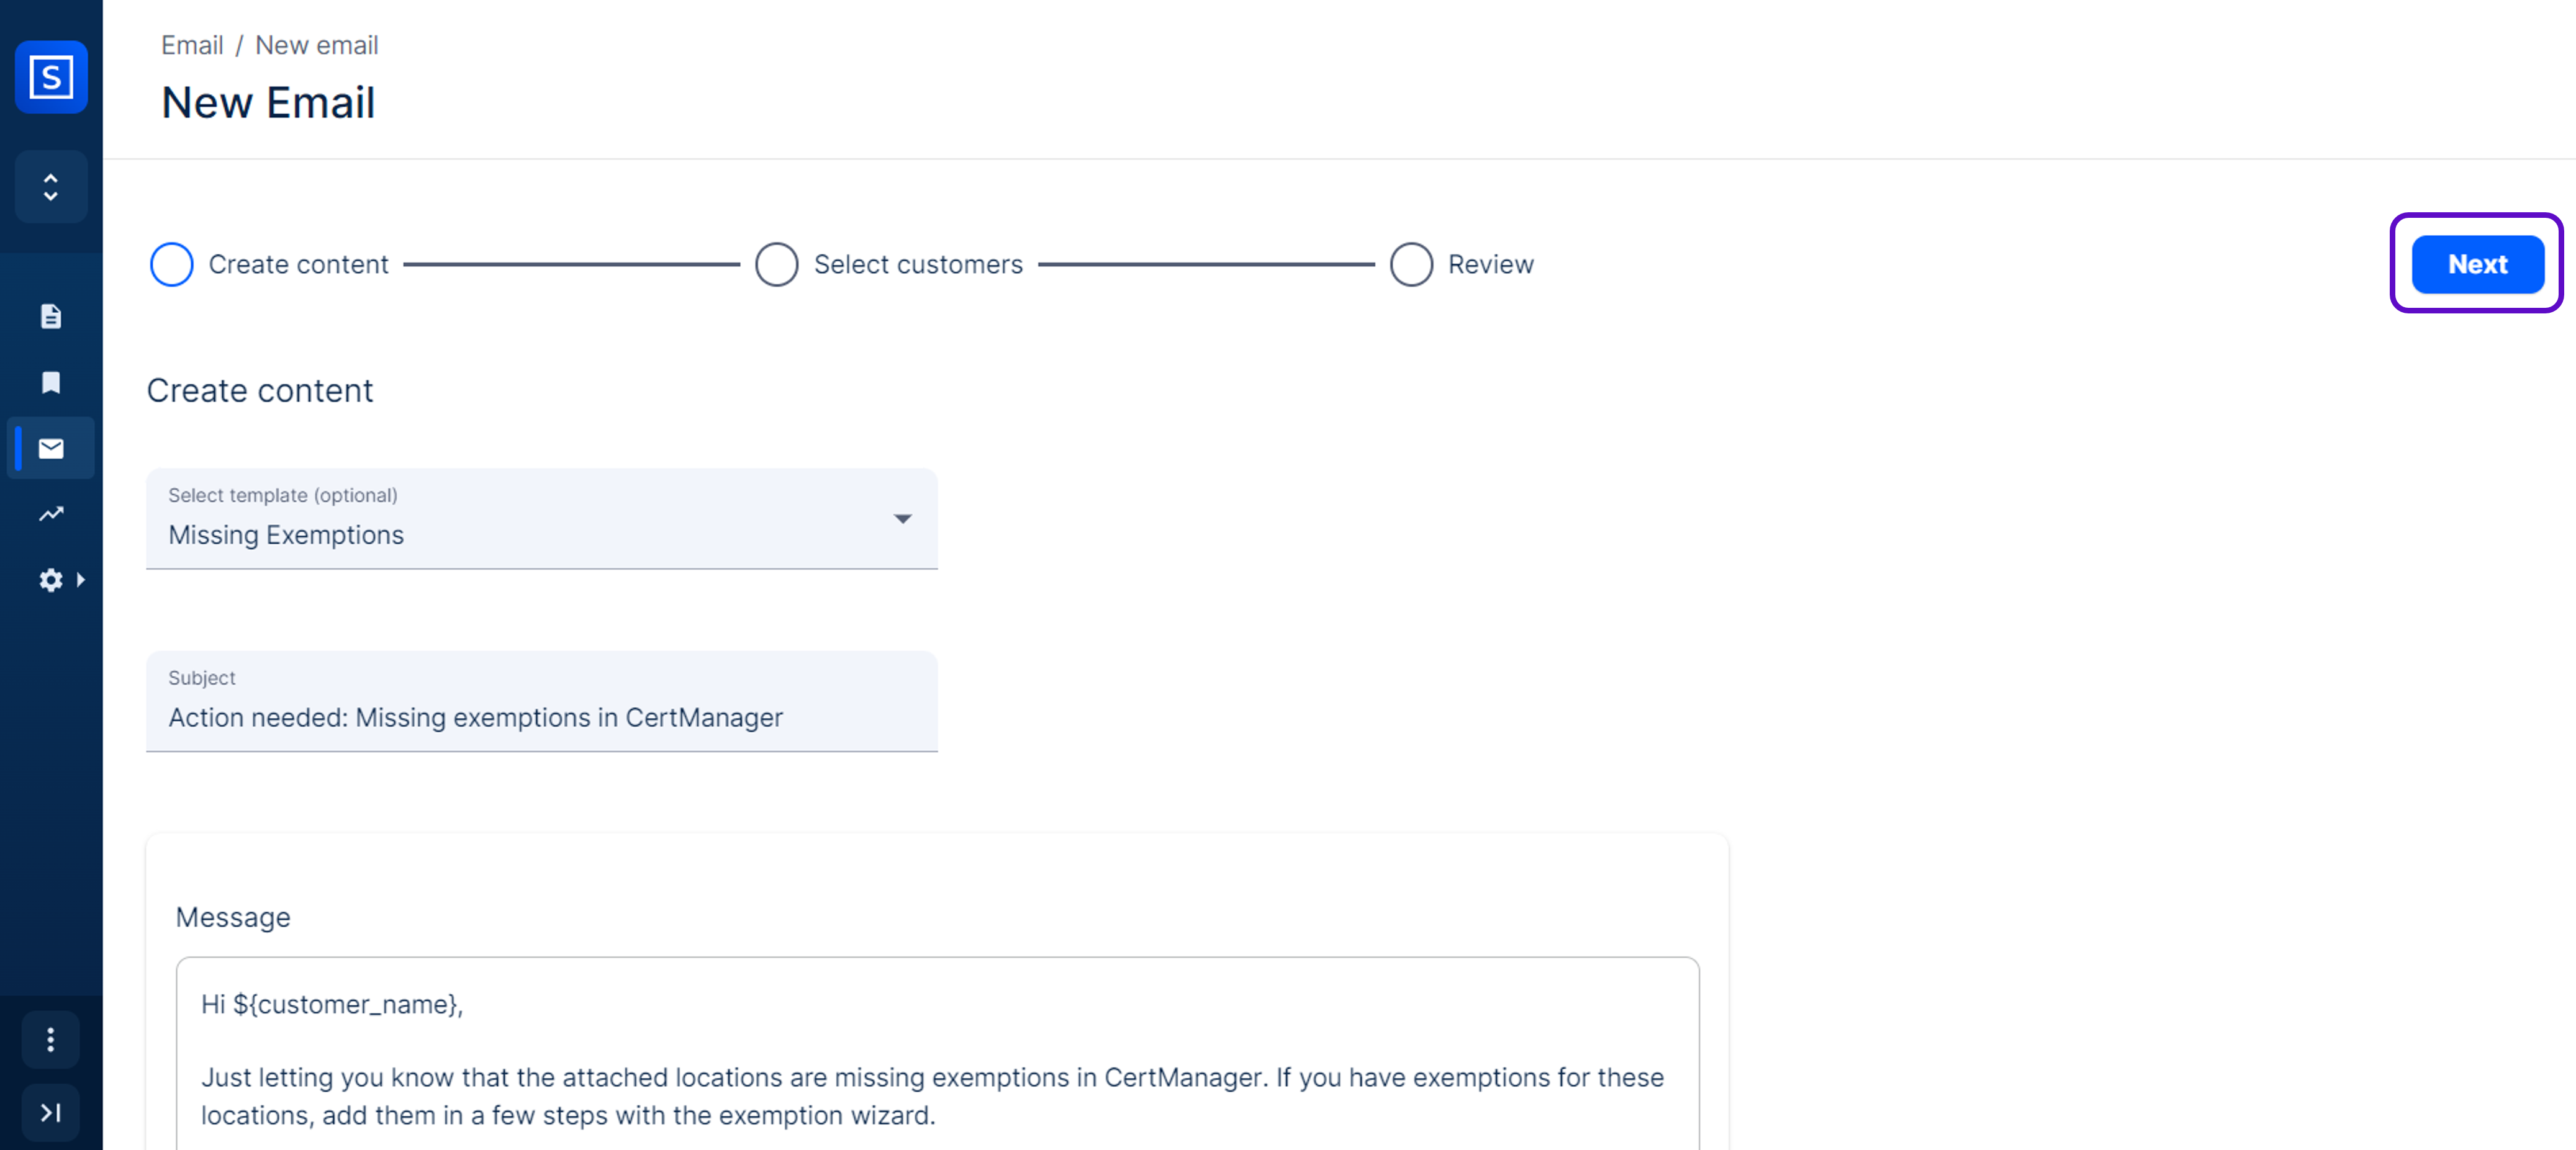
Task: Open the trending chart icon in sidebar
Action: (51, 514)
